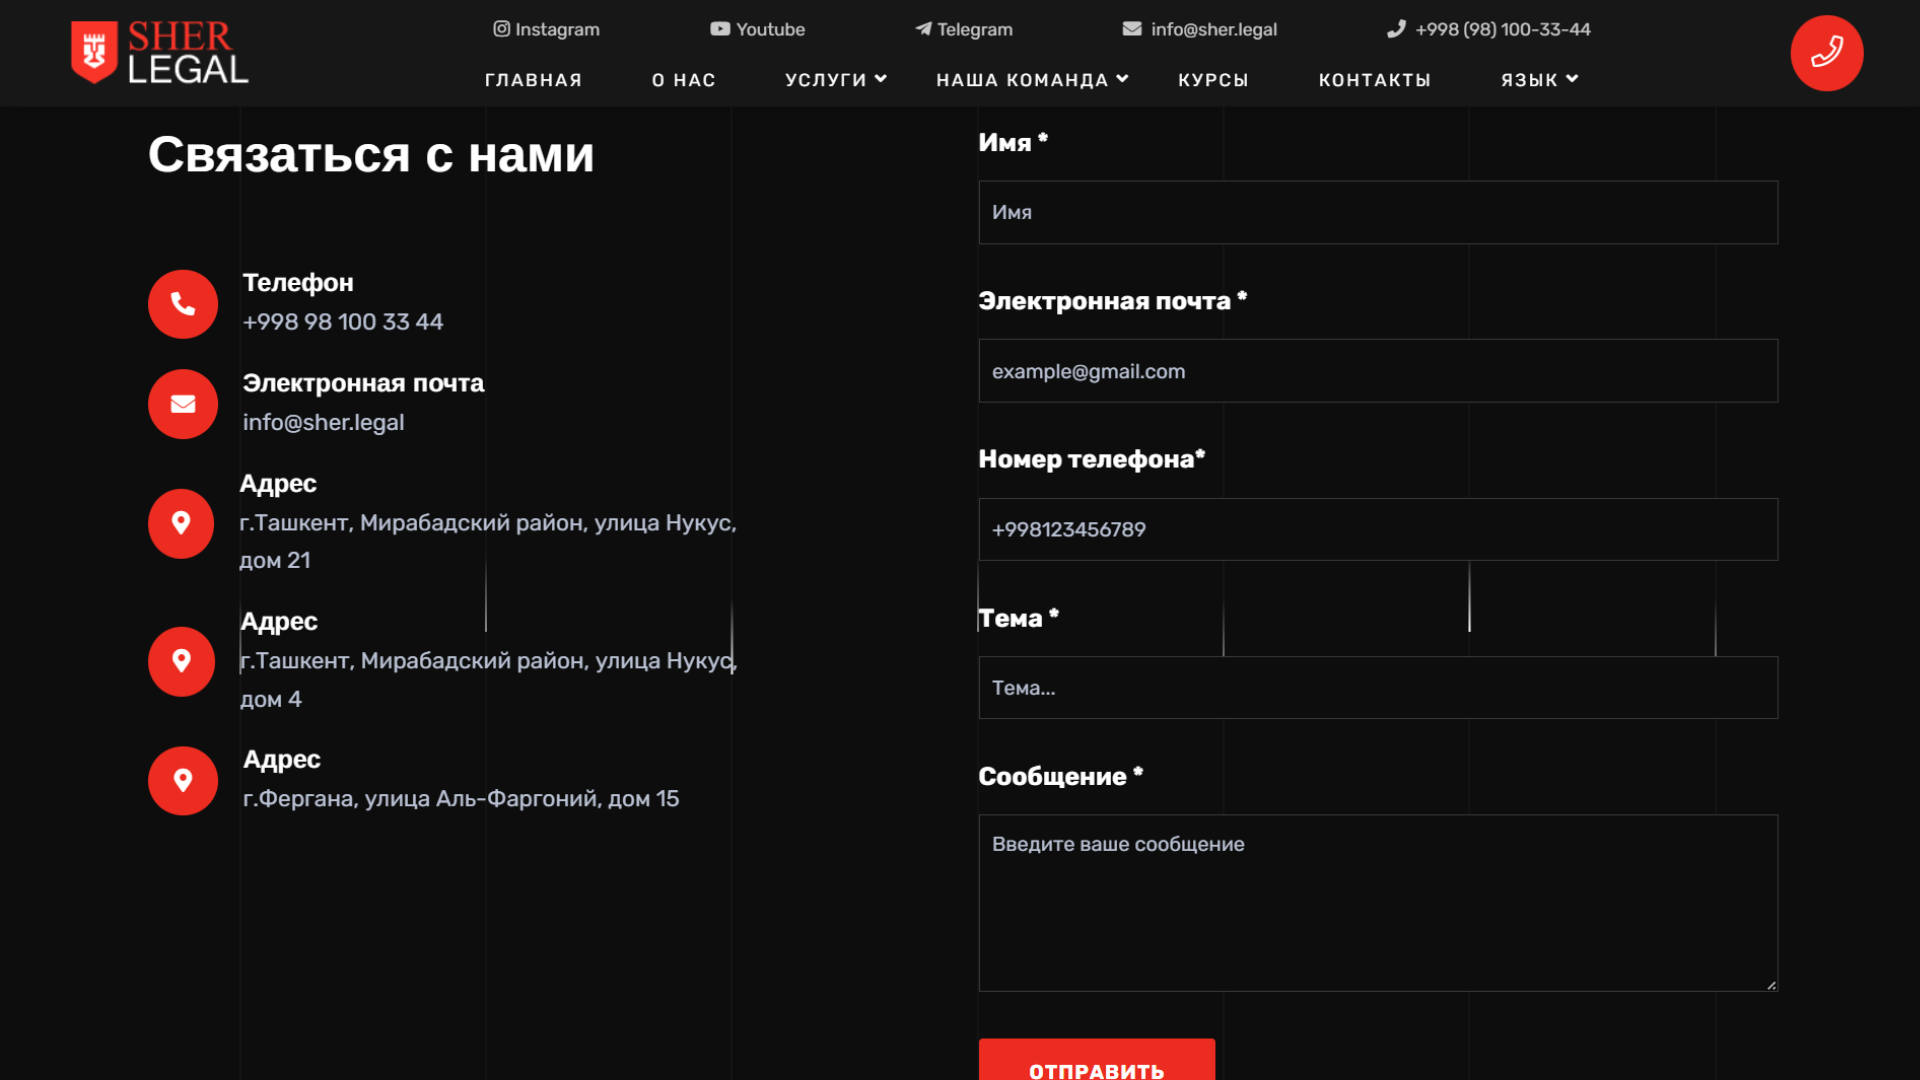
Task: Click location pin icon for дом 4 address
Action: point(181,661)
